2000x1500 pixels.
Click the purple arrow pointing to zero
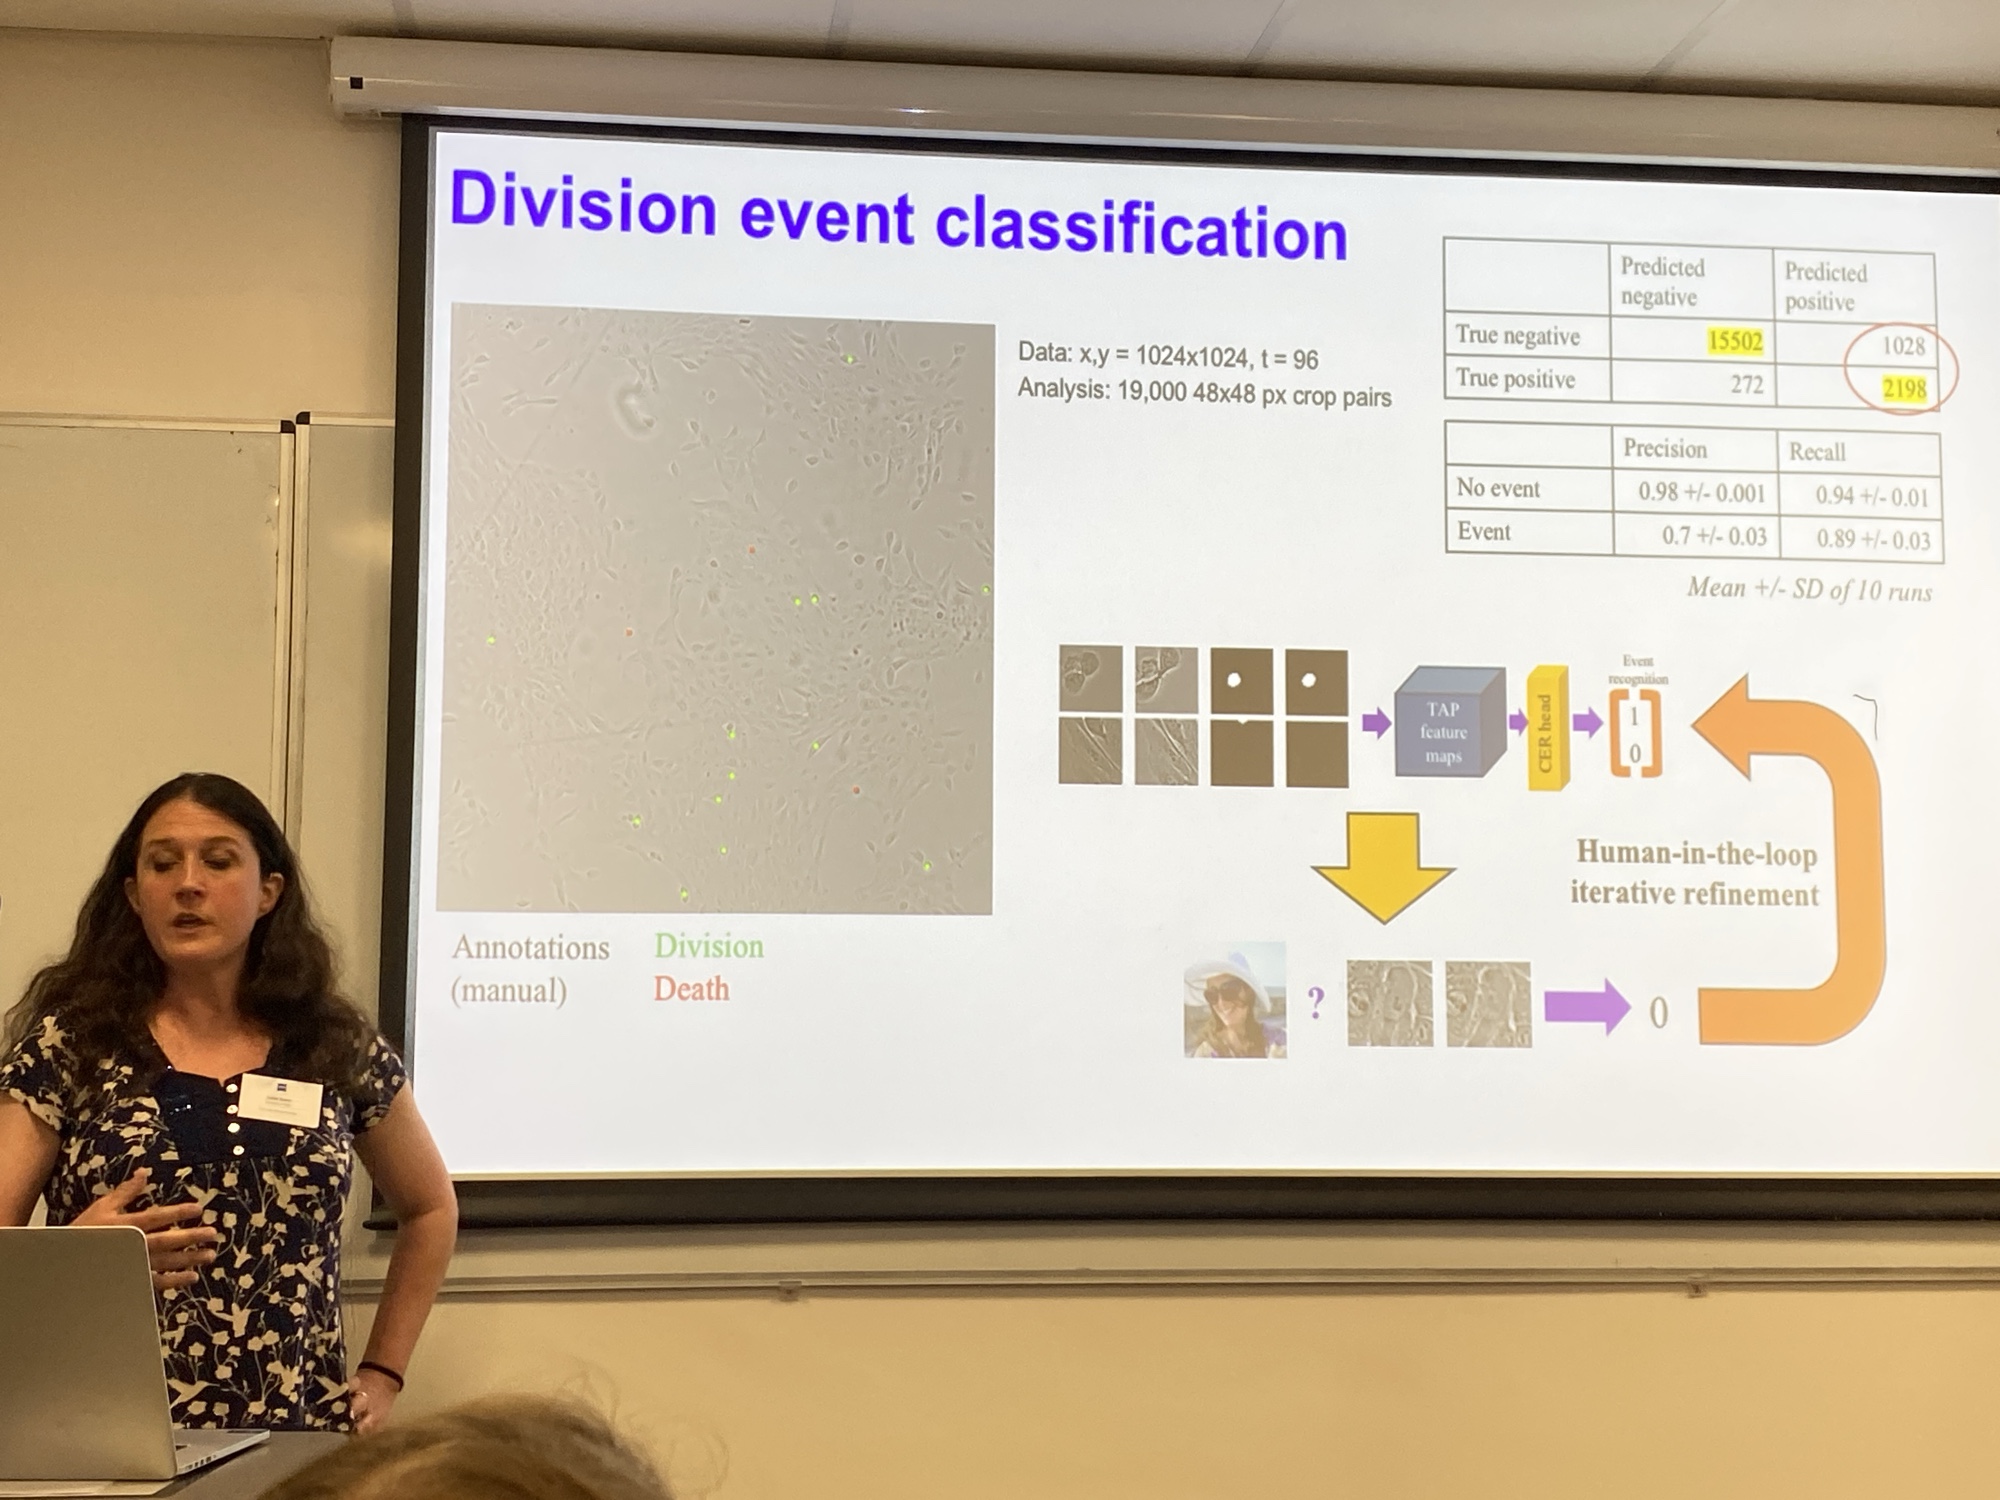pyautogui.click(x=1586, y=1006)
